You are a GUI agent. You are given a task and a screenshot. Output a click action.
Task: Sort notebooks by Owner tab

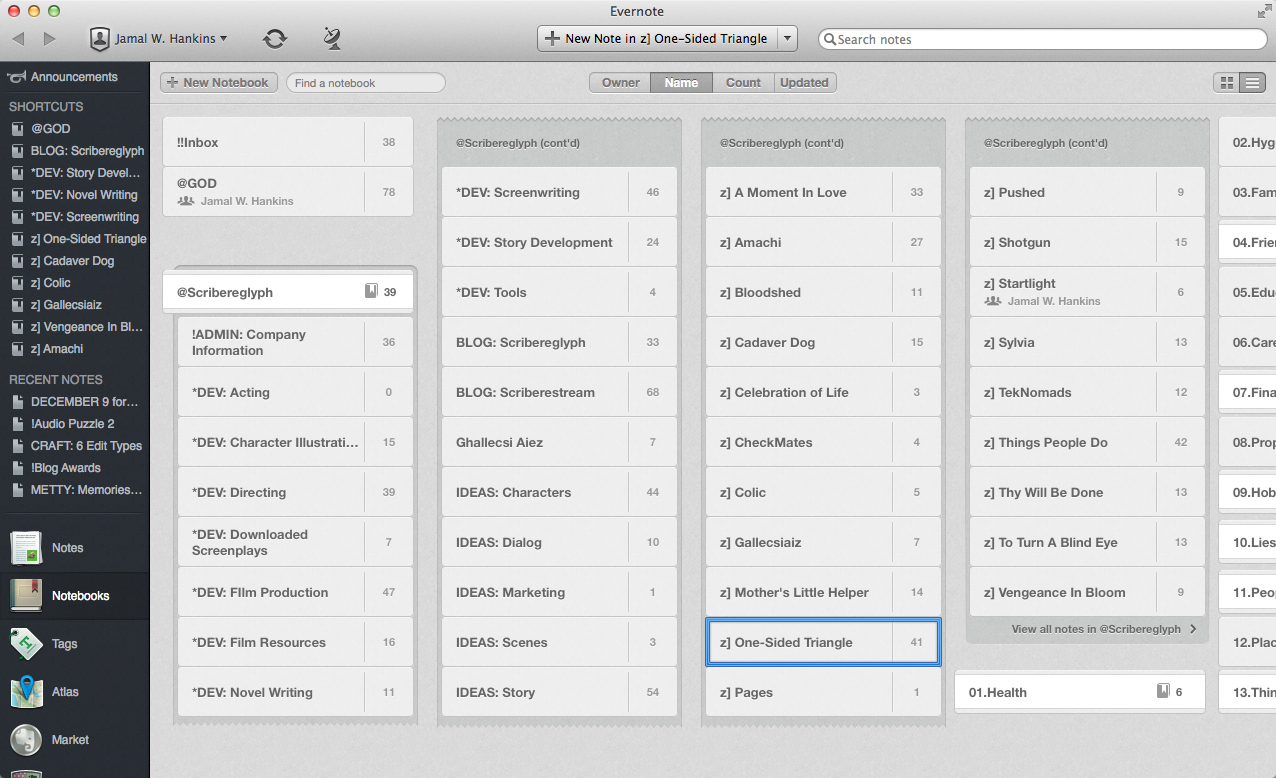pos(620,83)
